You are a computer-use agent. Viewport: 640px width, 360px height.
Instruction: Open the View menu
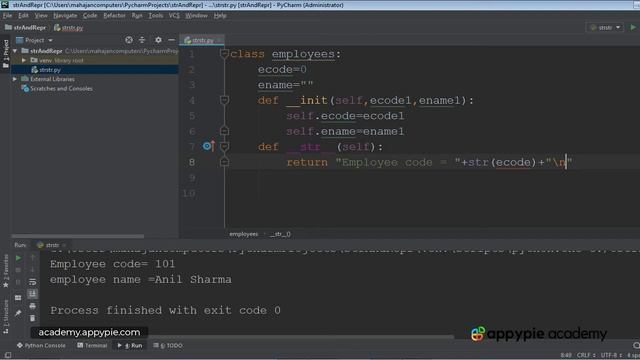[41, 16]
